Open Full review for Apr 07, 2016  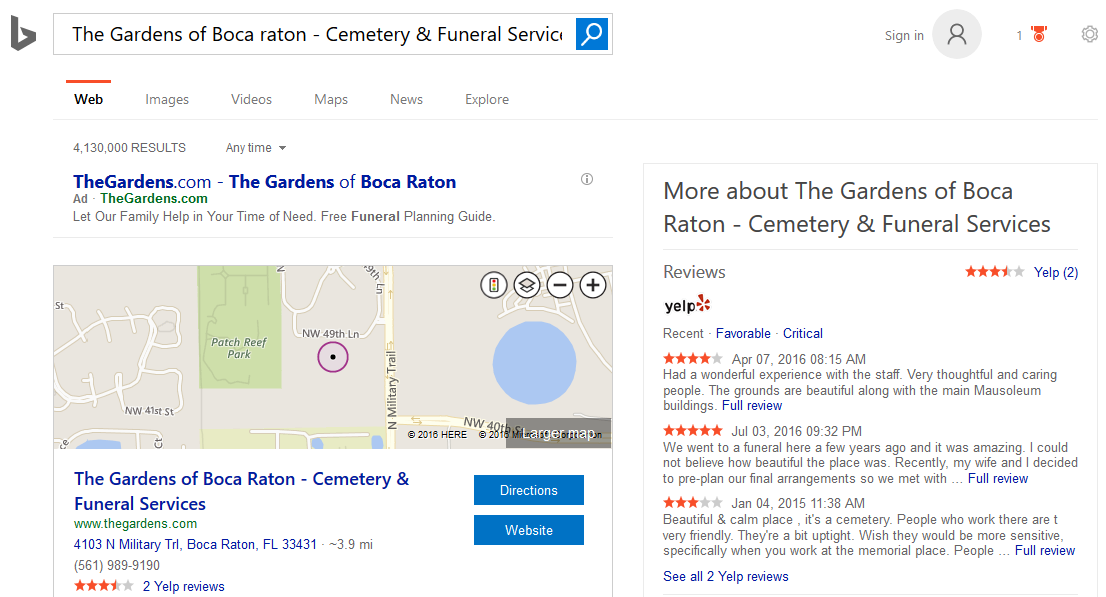point(752,406)
